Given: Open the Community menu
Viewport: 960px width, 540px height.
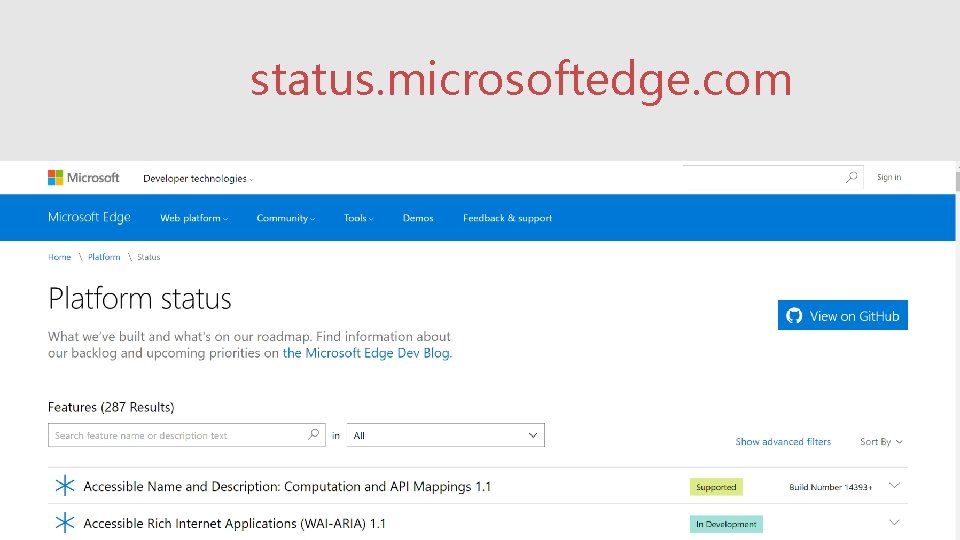Looking at the screenshot, I should pos(285,218).
